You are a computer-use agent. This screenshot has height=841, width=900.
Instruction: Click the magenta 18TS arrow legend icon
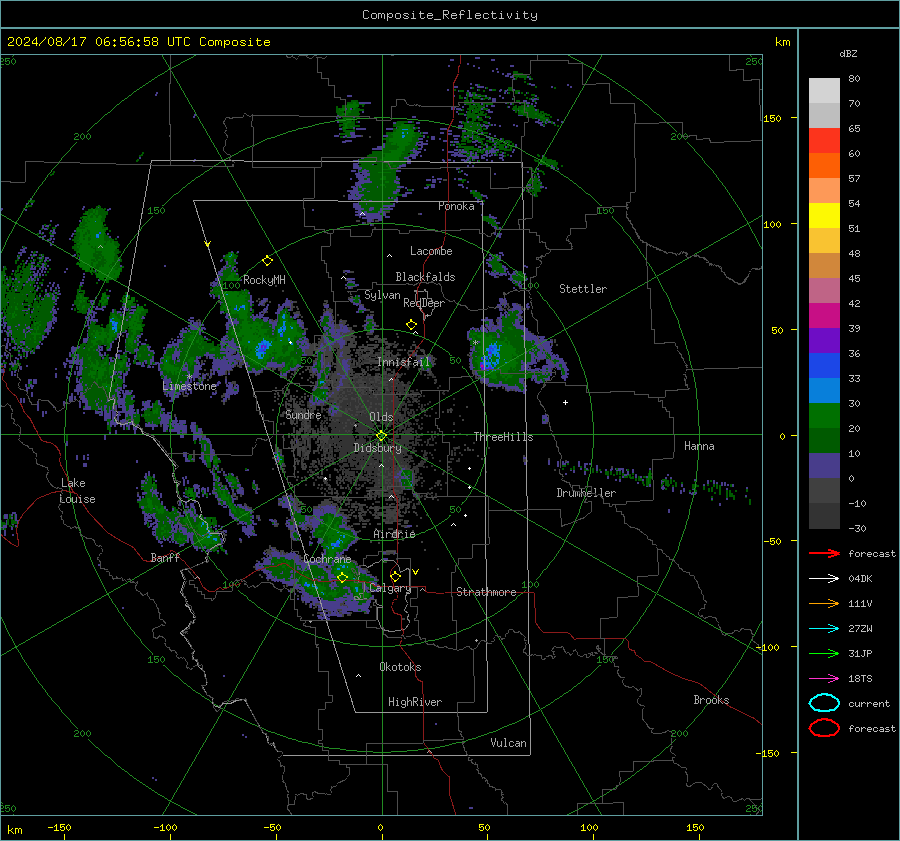pos(824,679)
